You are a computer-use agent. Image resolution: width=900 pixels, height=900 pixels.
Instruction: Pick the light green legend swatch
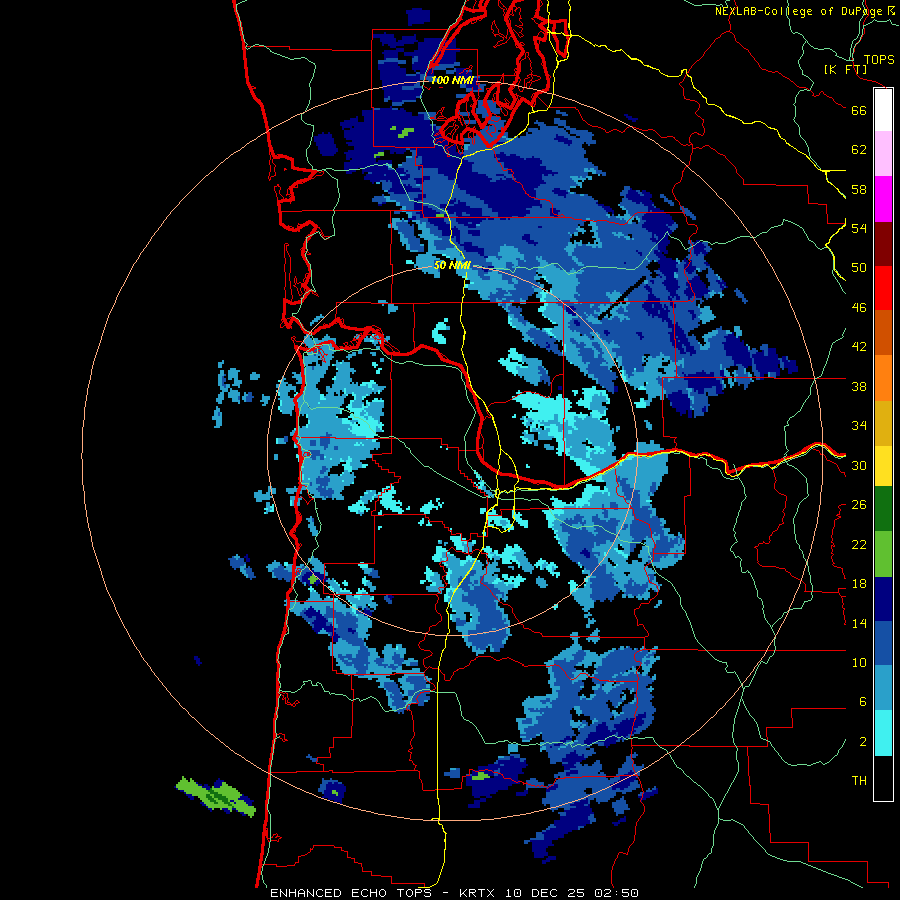coord(883,553)
